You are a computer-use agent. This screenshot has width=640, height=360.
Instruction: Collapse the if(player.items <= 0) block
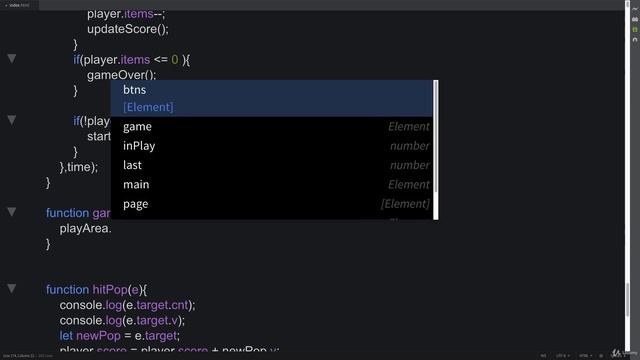coord(12,59)
